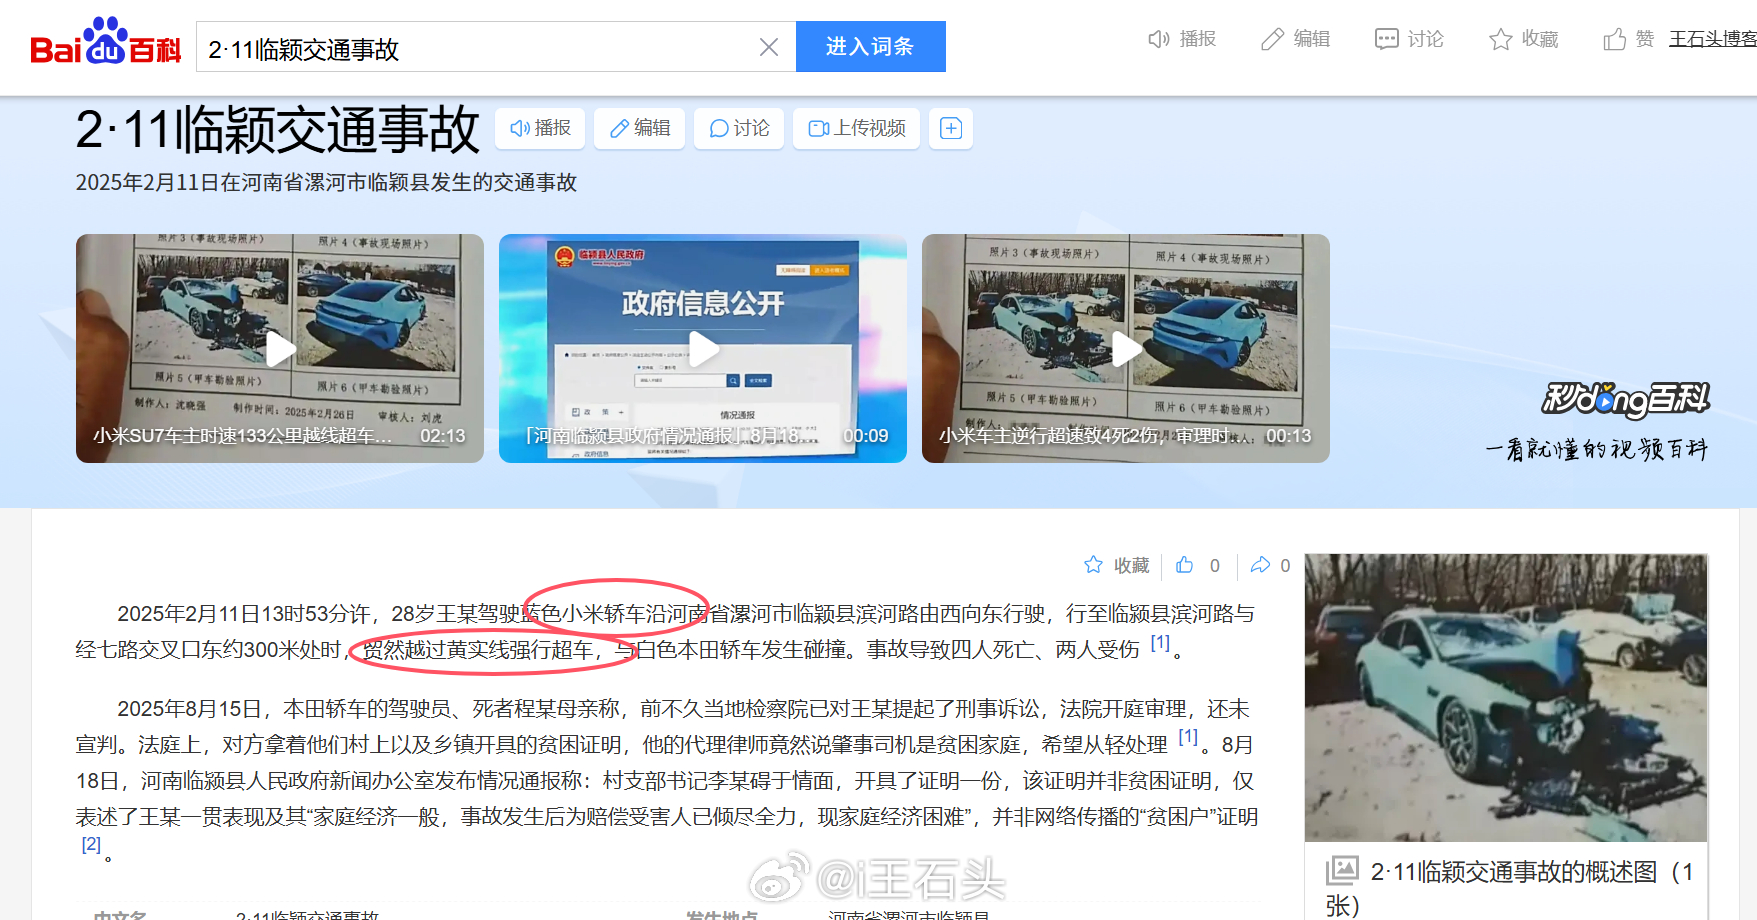Click the 赞 thumbs-up icon in the top bar

click(x=1614, y=39)
